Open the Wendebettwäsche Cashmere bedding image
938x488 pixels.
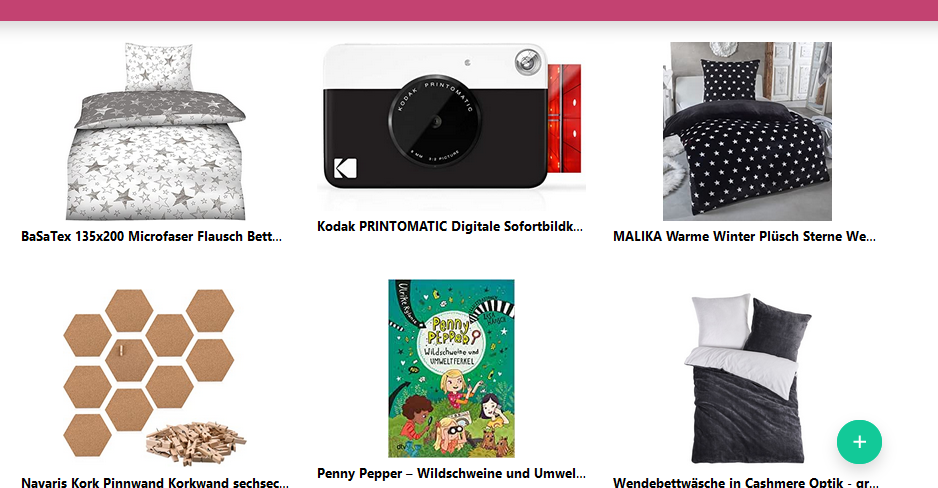(747, 378)
